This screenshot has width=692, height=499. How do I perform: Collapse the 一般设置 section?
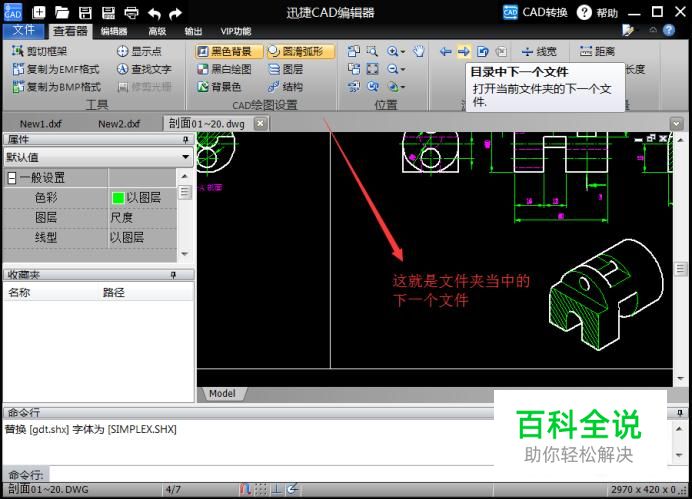pyautogui.click(x=12, y=178)
